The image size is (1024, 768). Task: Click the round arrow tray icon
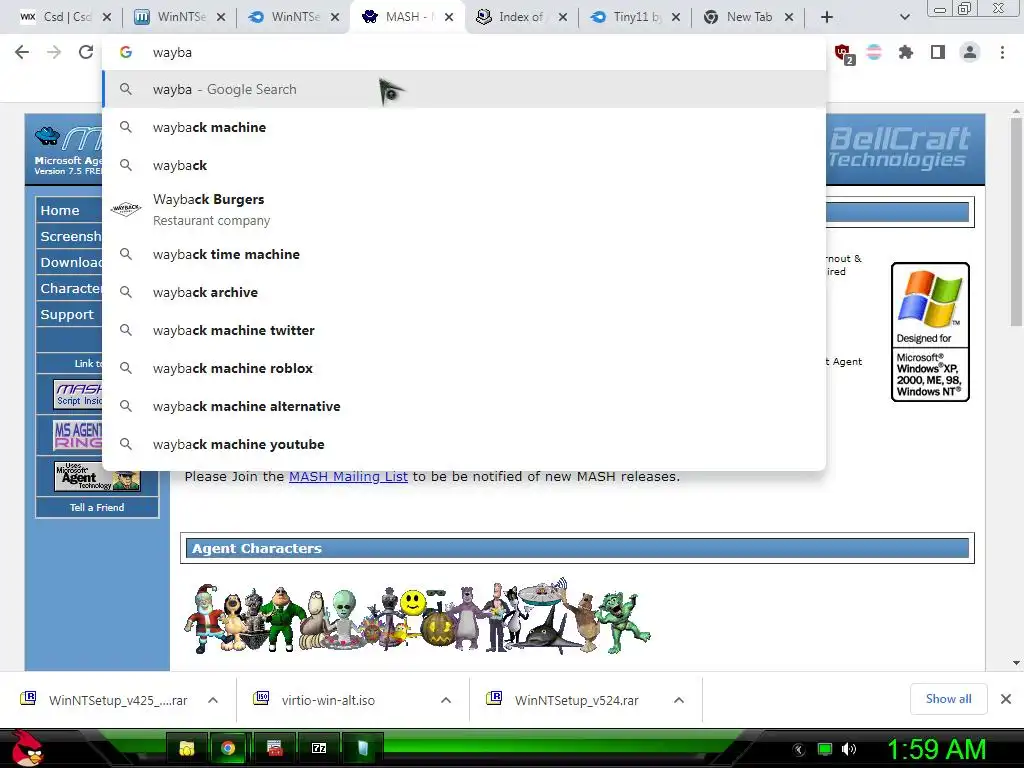(799, 750)
